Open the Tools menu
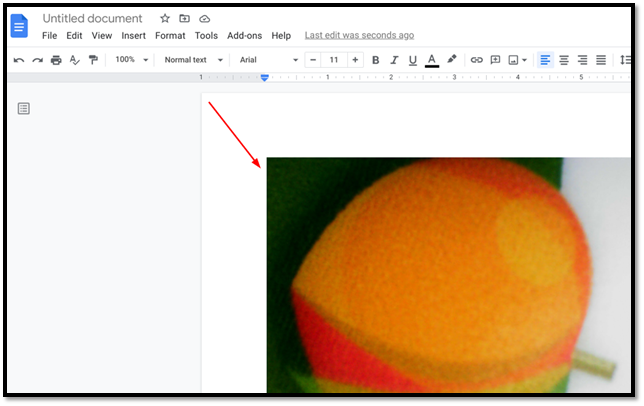Image resolution: width=644 pixels, height=406 pixels. (206, 36)
